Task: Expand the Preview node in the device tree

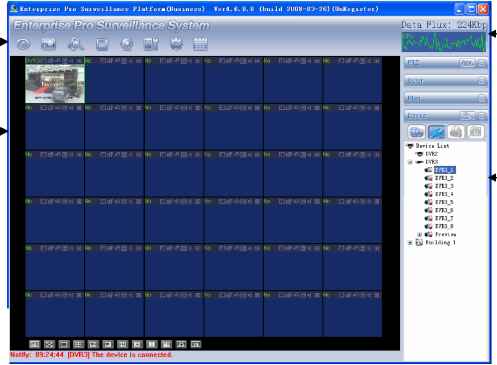Action: coord(420,235)
